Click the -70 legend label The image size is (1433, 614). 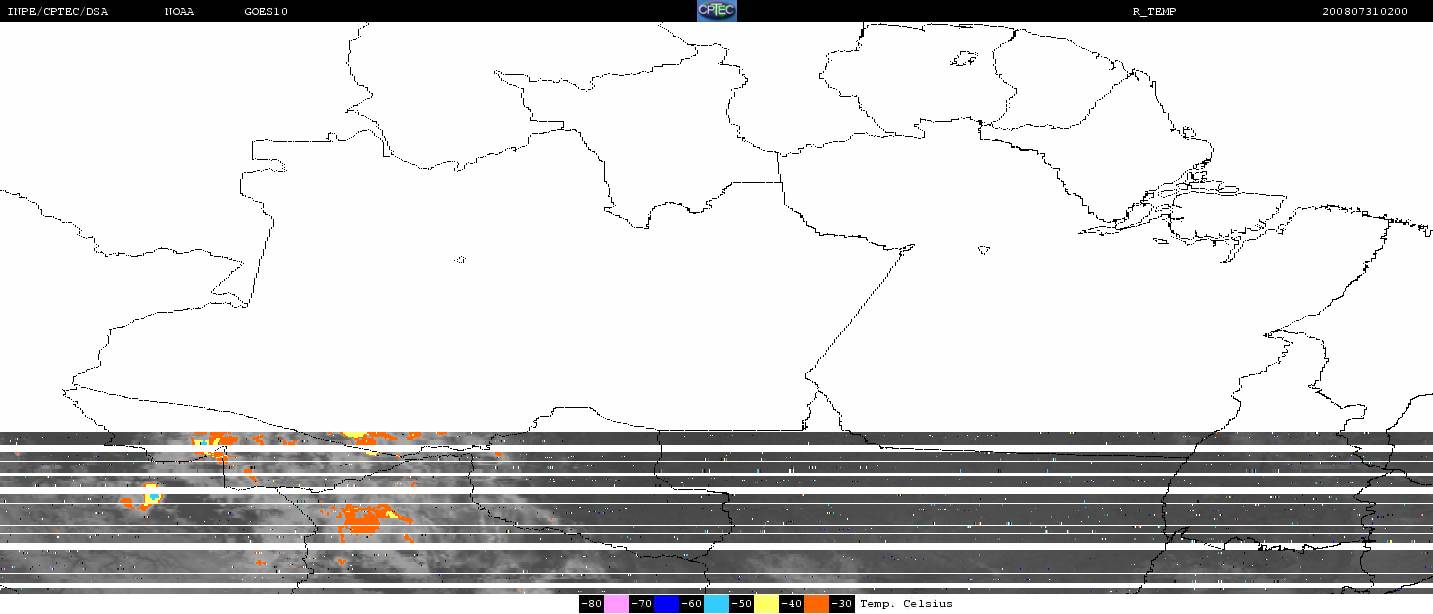pos(641,604)
